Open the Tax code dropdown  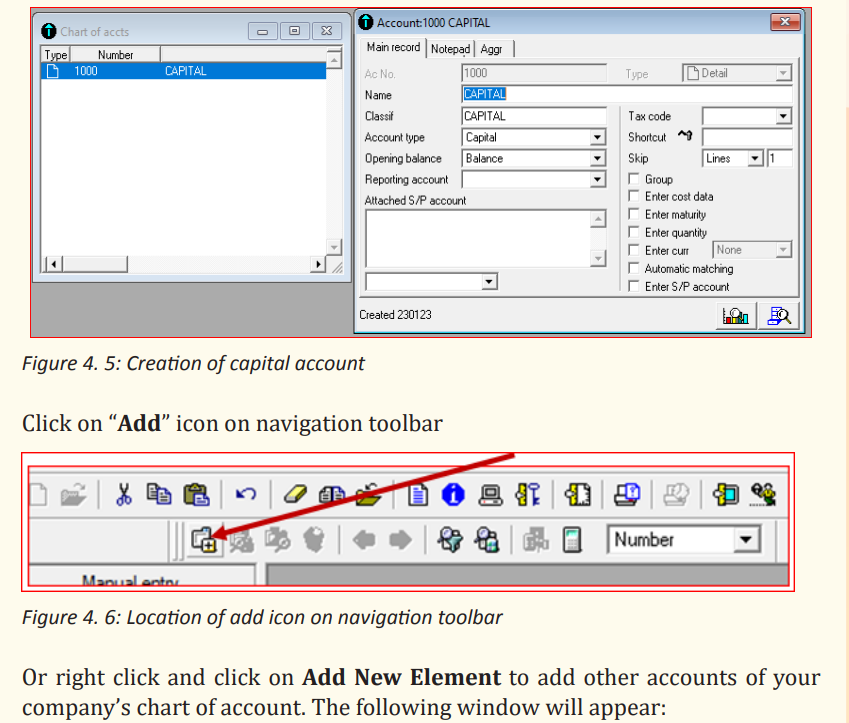(783, 116)
